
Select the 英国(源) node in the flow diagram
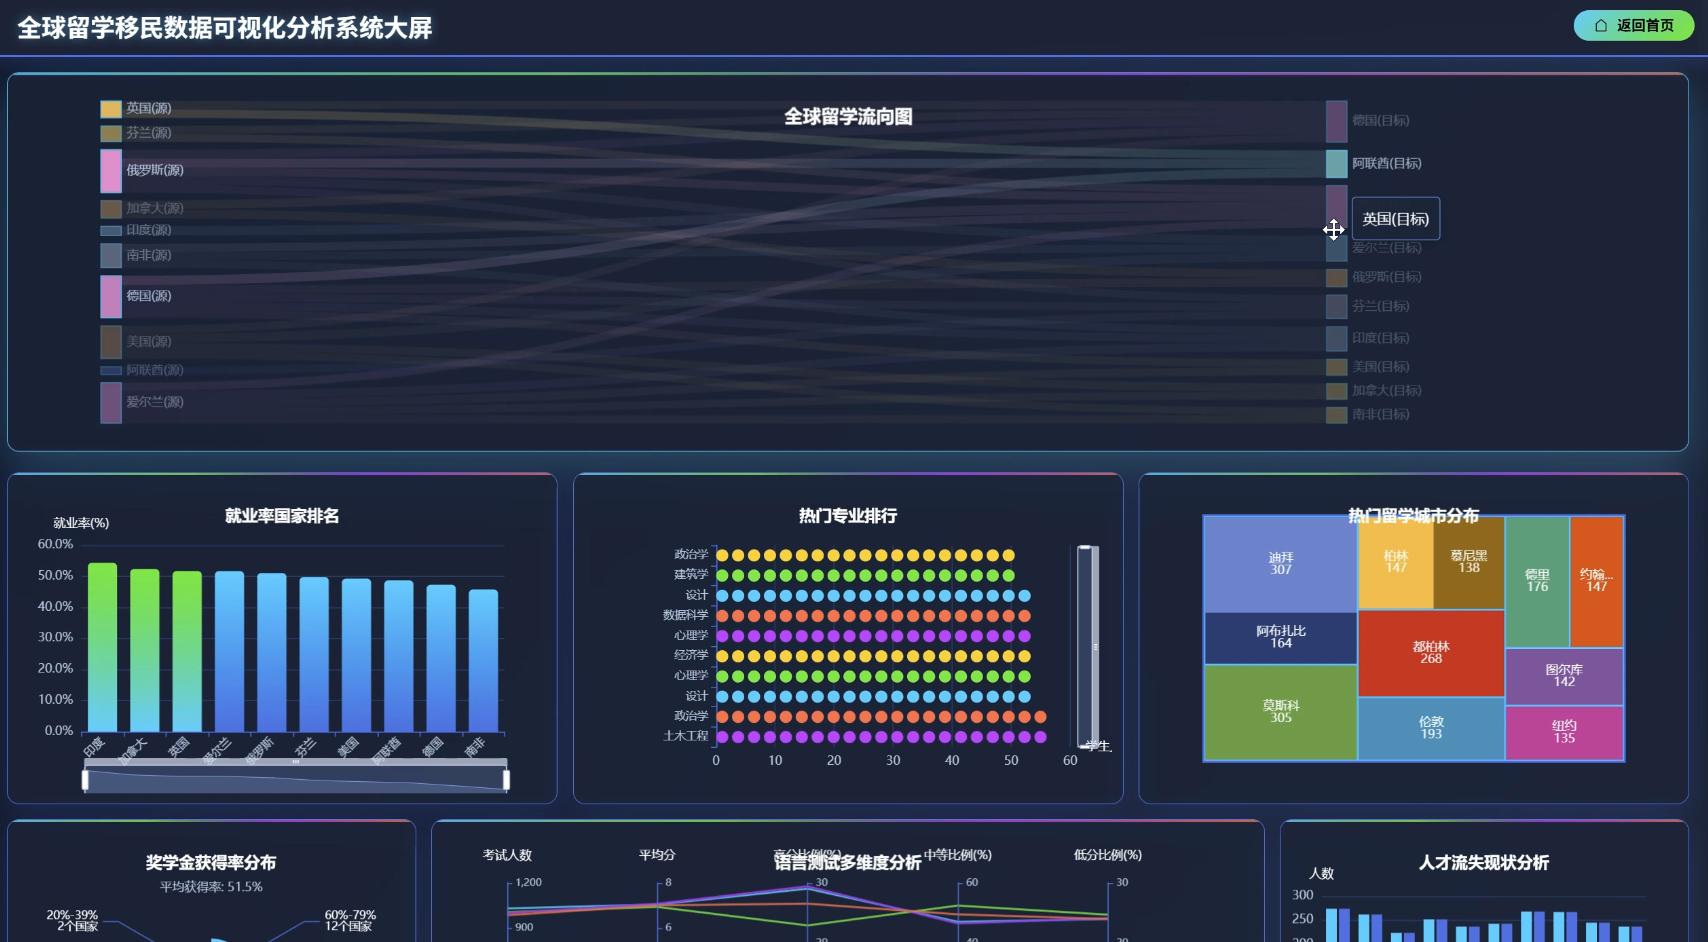109,108
